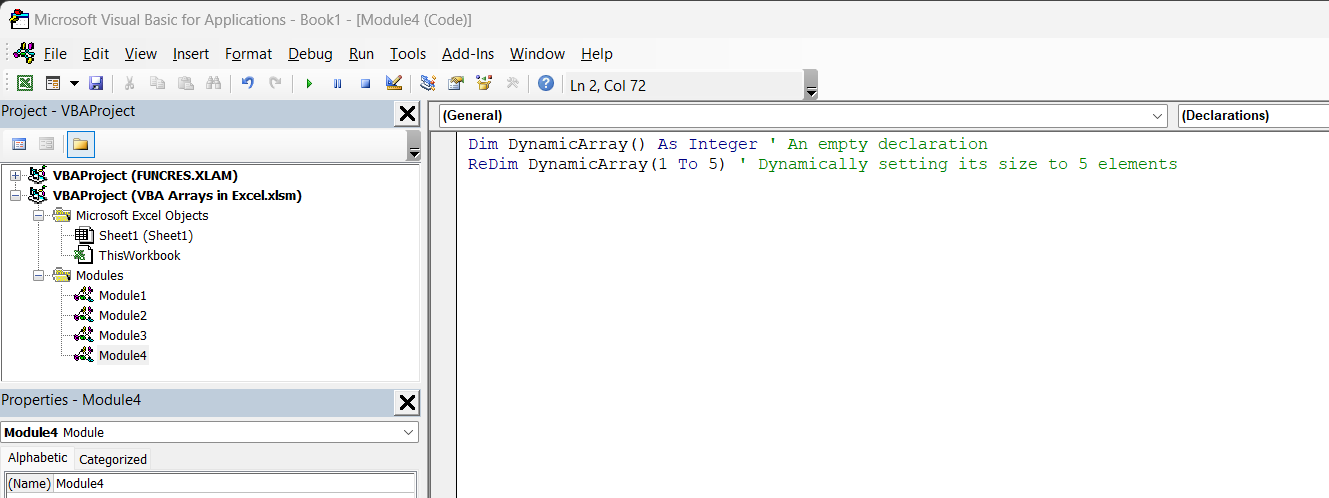Open Properties Window toolbar icon
Screen dimensions: 1329x498
[456, 84]
